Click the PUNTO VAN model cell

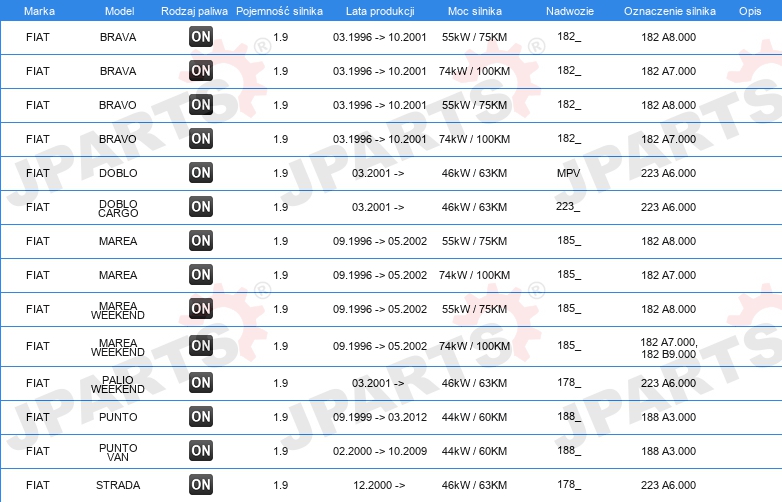[118, 452]
